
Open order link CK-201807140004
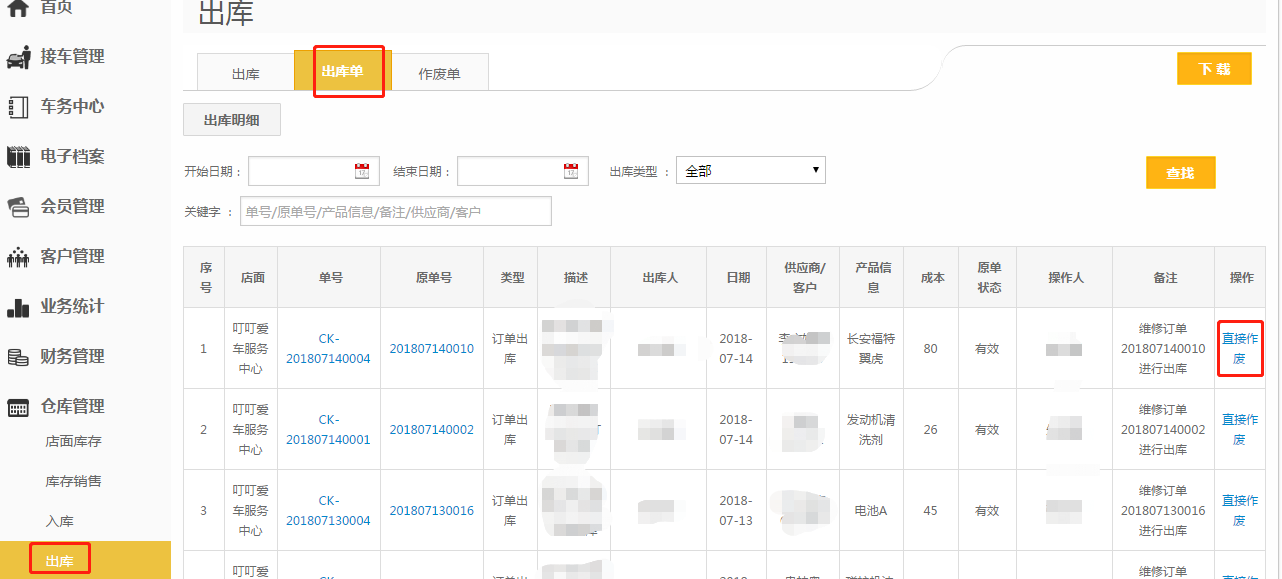coord(330,348)
